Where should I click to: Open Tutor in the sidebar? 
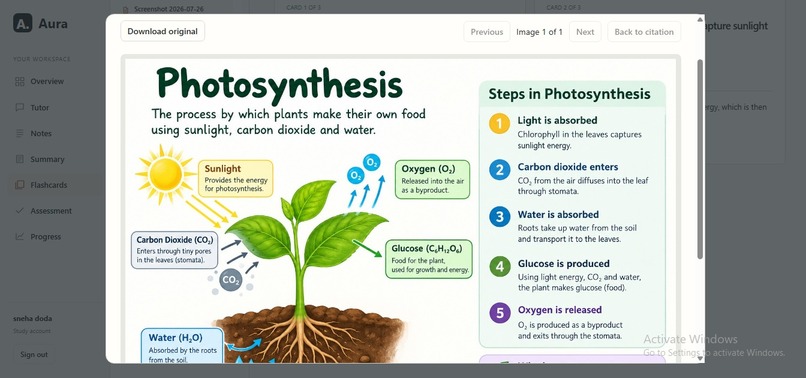coord(40,107)
